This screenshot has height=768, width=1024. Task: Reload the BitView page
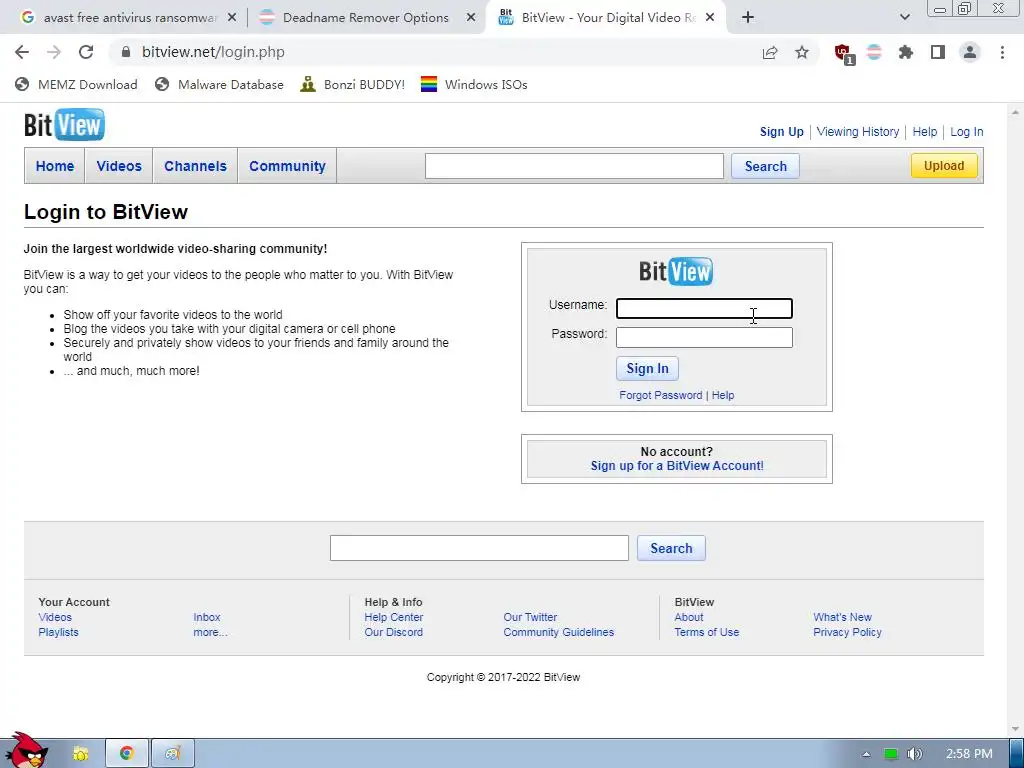(86, 52)
